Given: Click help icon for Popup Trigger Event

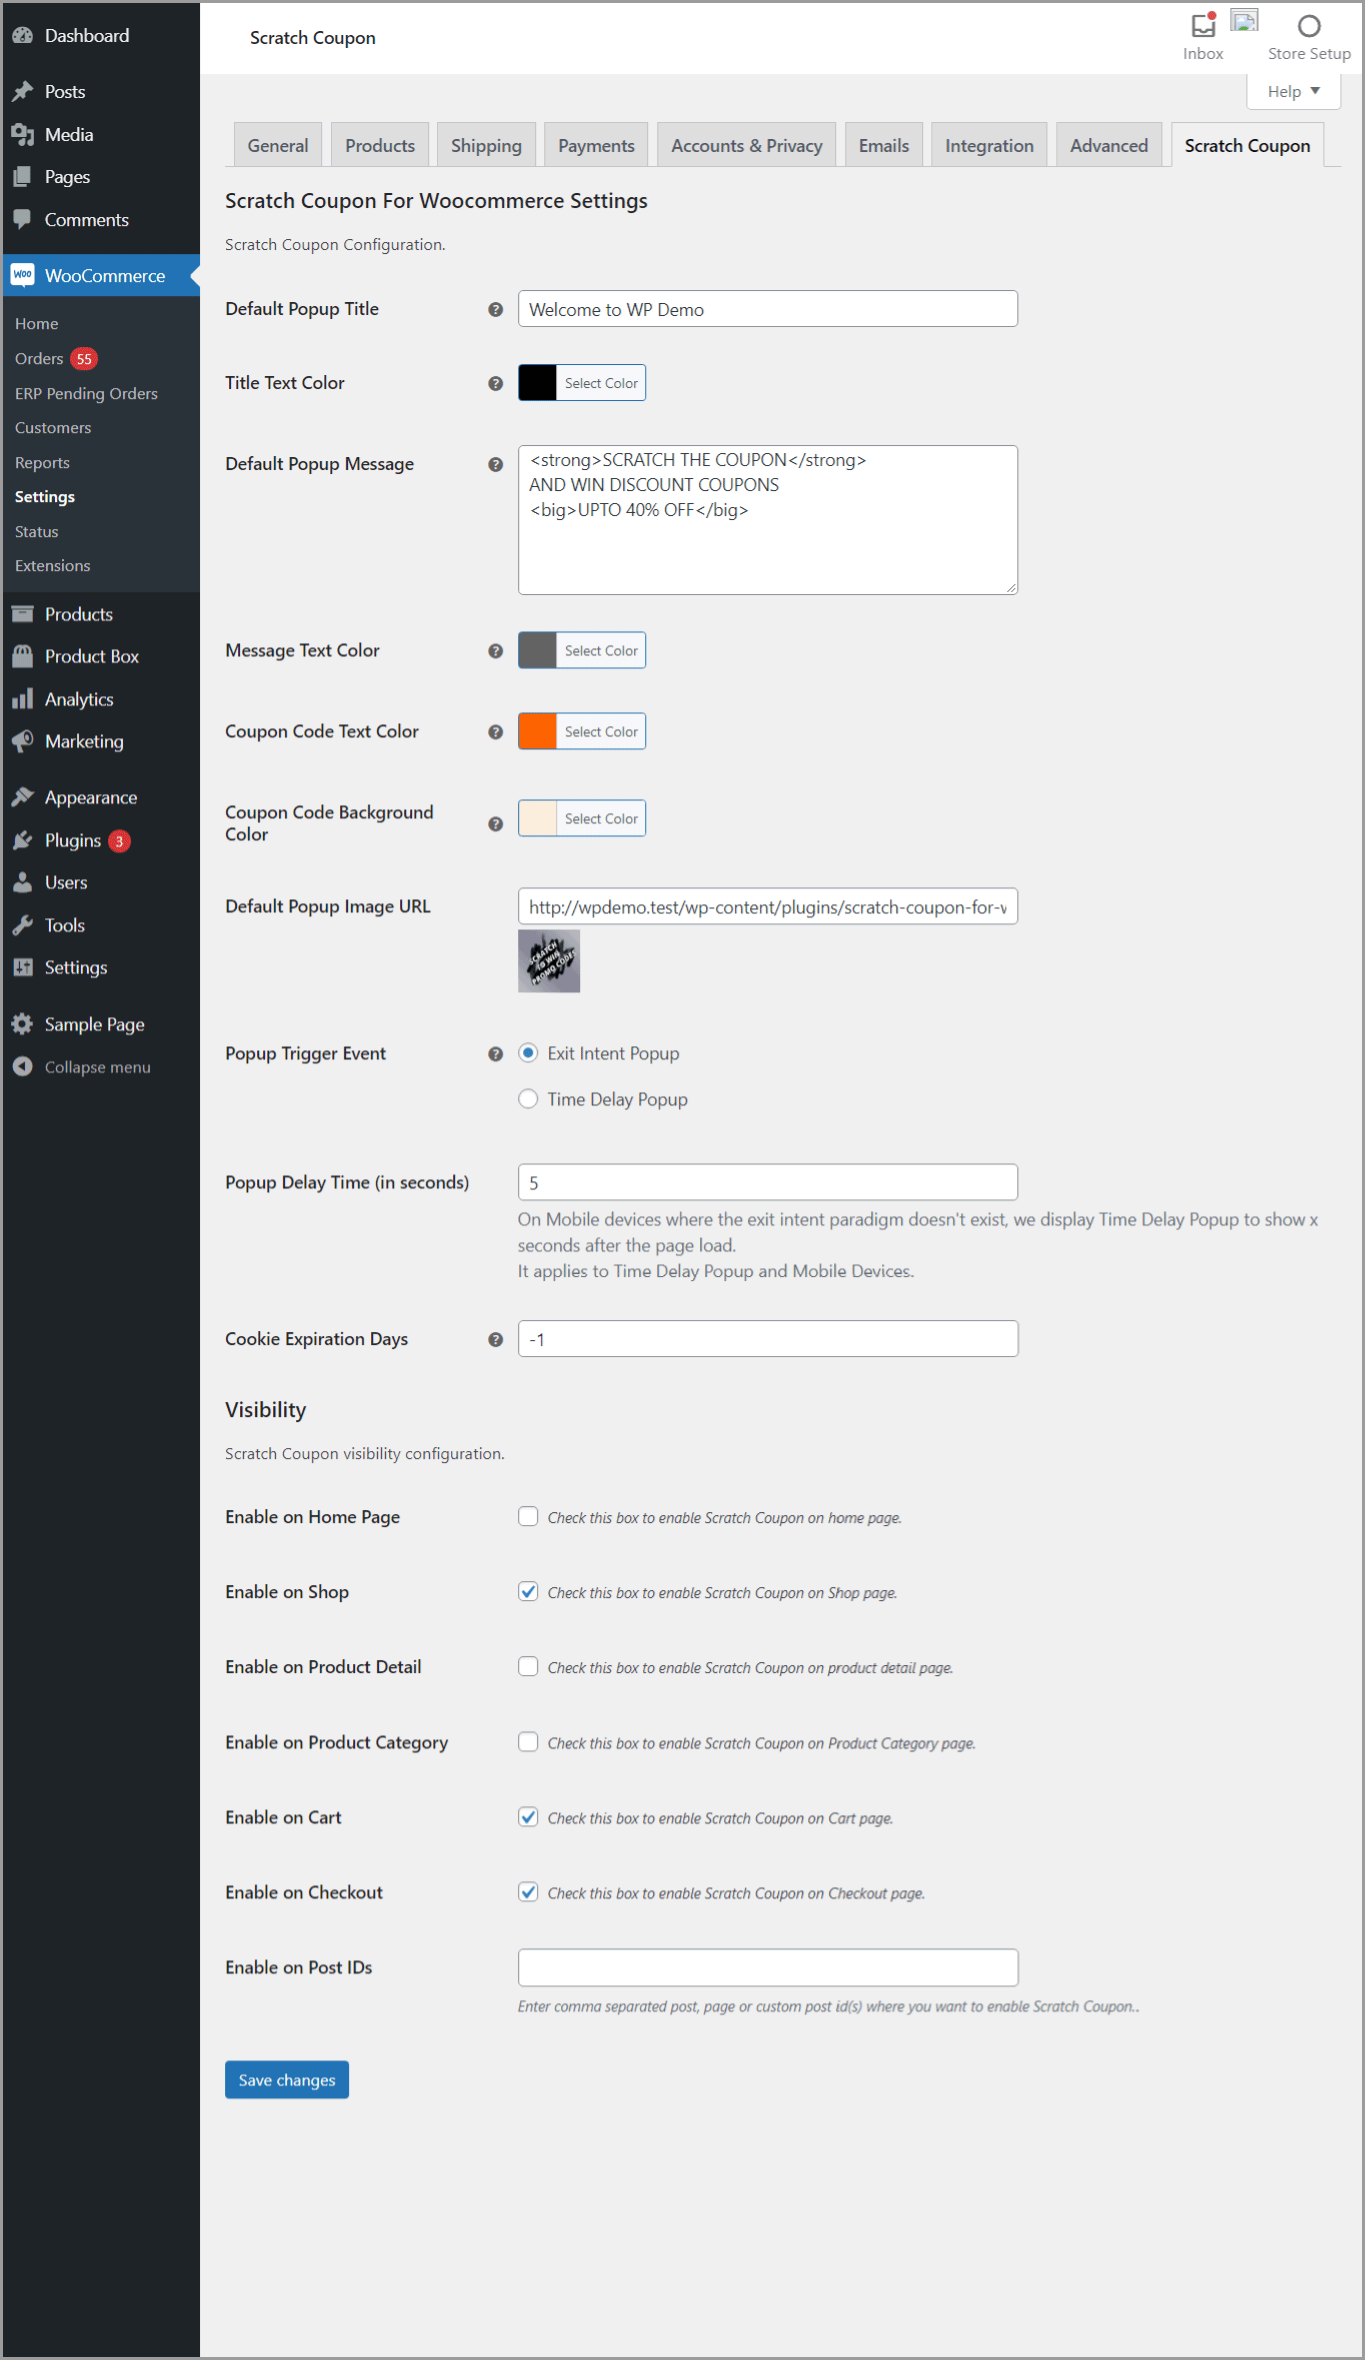Looking at the screenshot, I should point(495,1054).
